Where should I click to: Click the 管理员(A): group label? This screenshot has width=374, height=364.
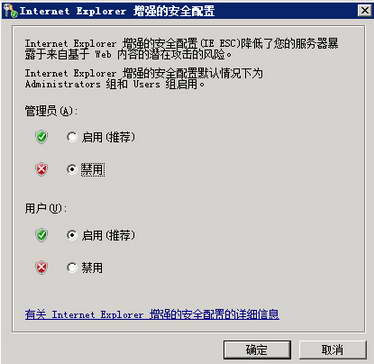tap(51, 111)
